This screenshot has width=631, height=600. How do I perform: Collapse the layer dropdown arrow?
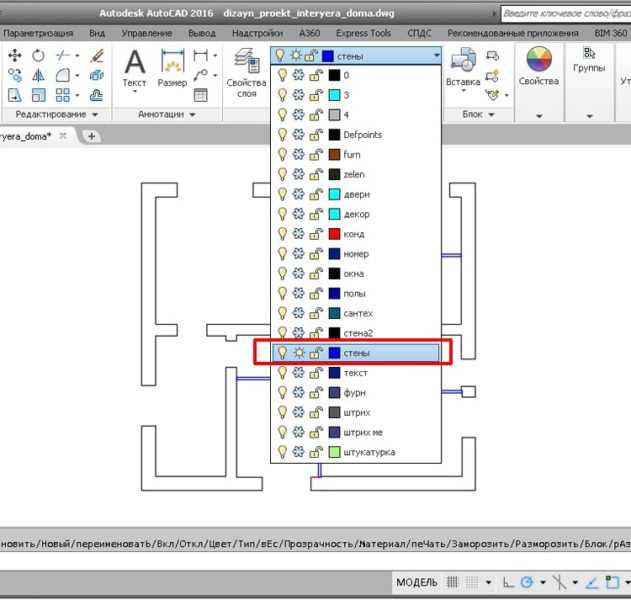pos(437,56)
